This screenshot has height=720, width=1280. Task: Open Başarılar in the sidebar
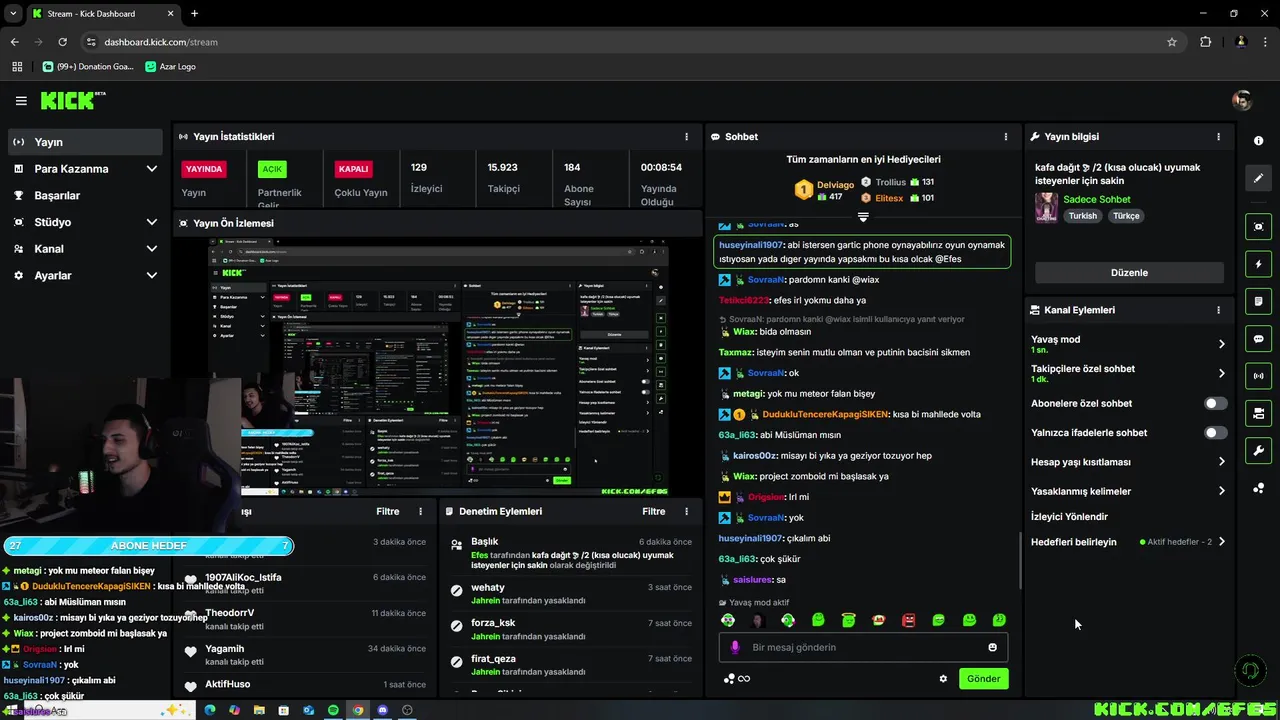click(85, 195)
